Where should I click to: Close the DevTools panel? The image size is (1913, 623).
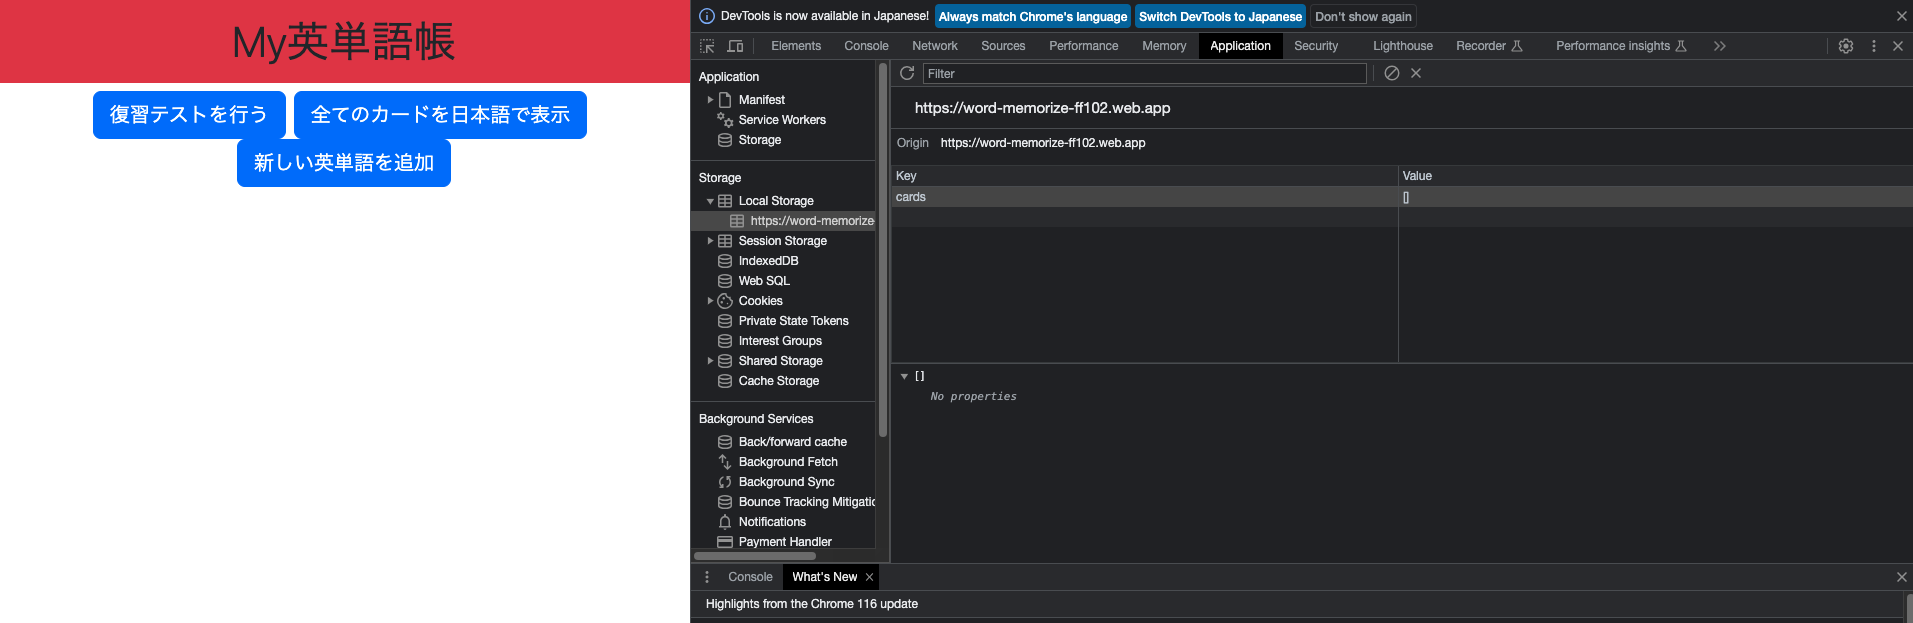1898,46
